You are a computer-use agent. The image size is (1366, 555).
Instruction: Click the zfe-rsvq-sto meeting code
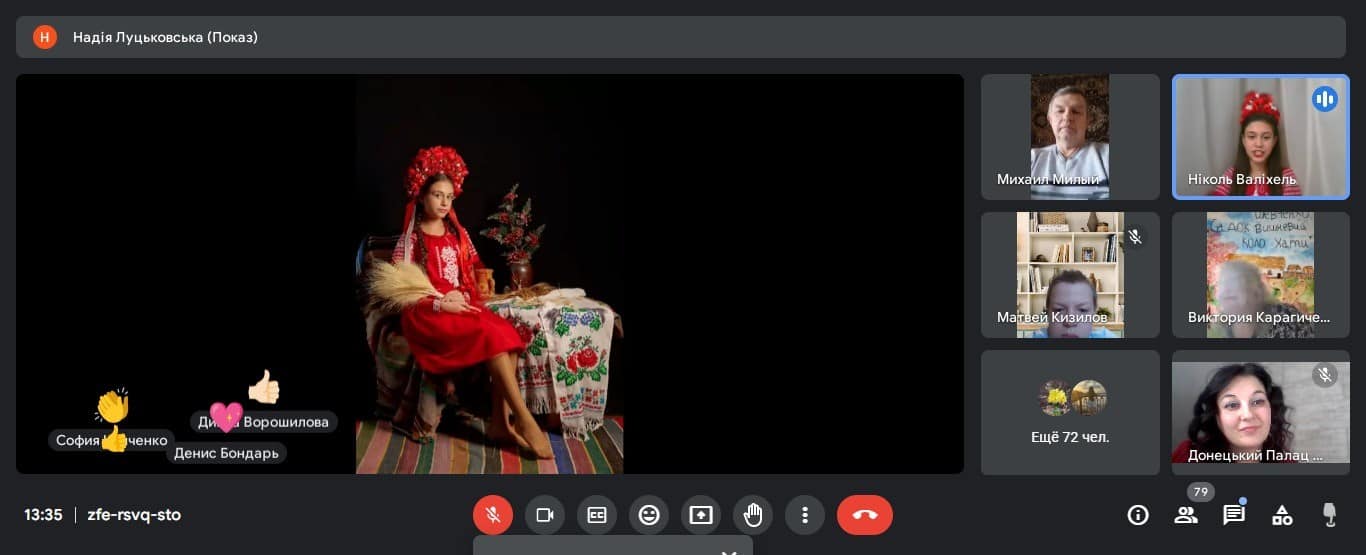pyautogui.click(x=134, y=515)
